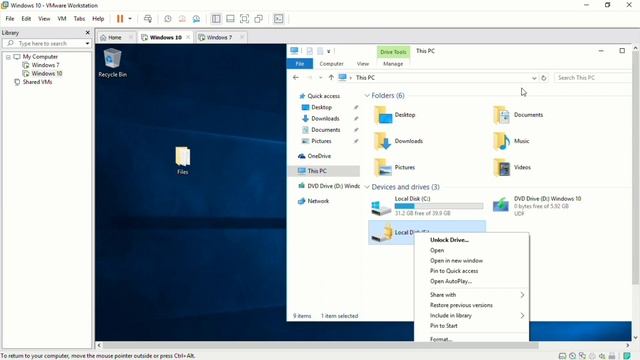This screenshot has width=640, height=360.
Task: Select the Local Disk (C:) drive
Action: (427, 206)
